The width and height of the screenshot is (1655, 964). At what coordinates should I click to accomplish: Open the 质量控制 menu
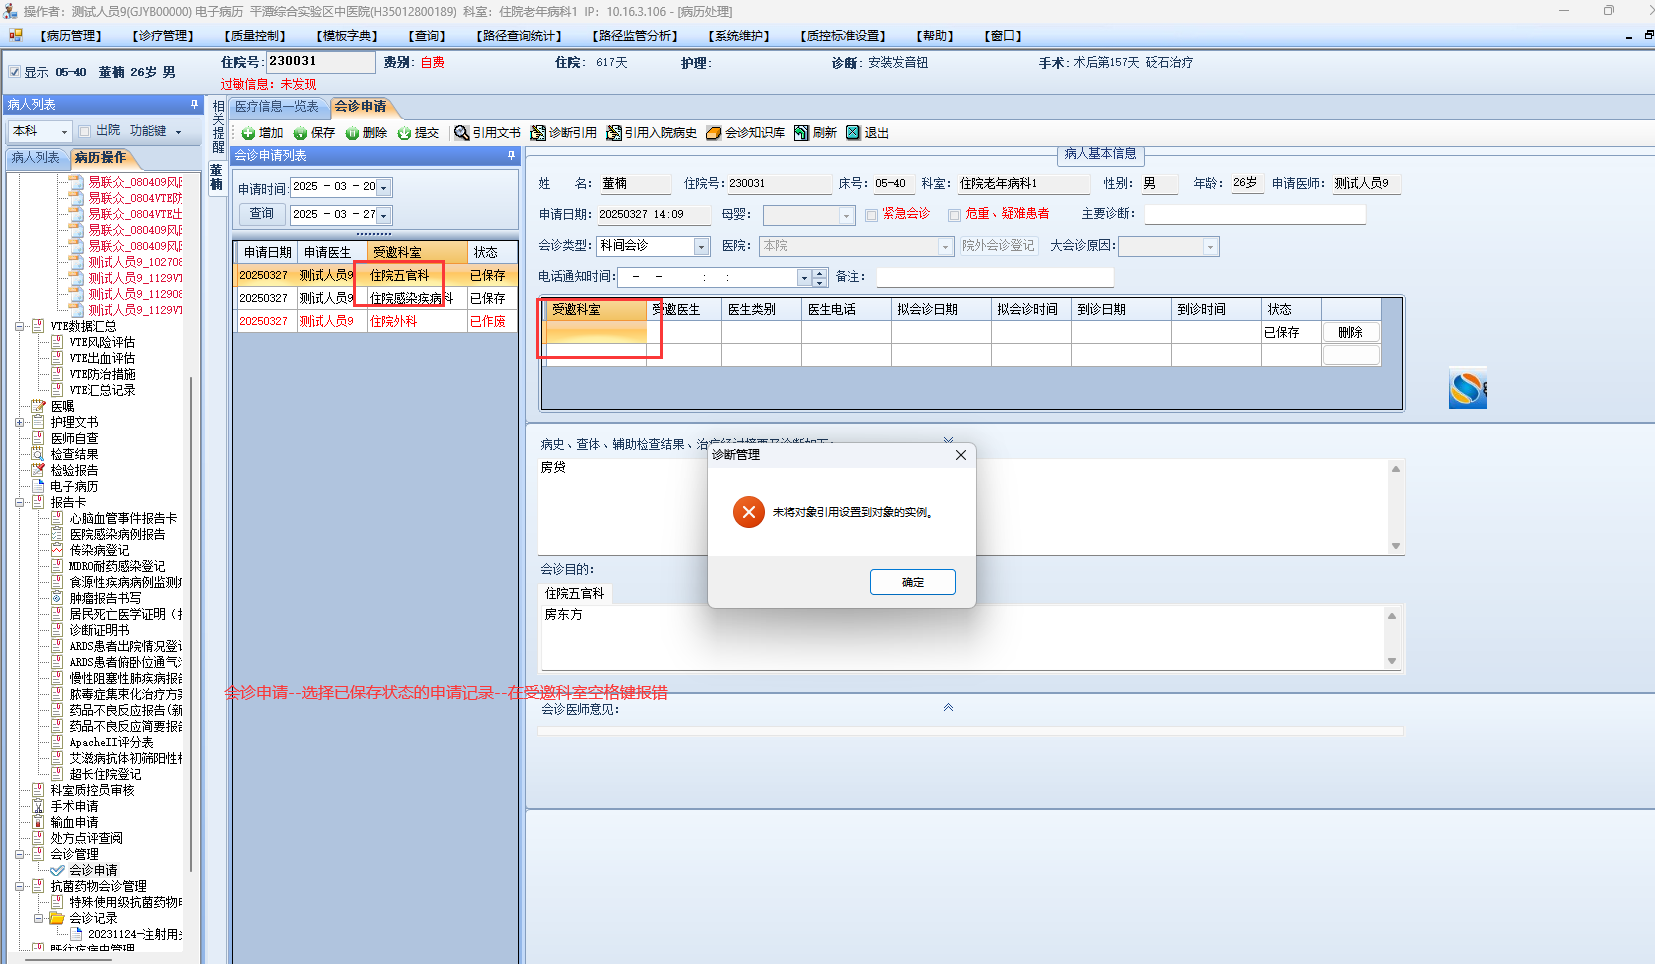[256, 36]
